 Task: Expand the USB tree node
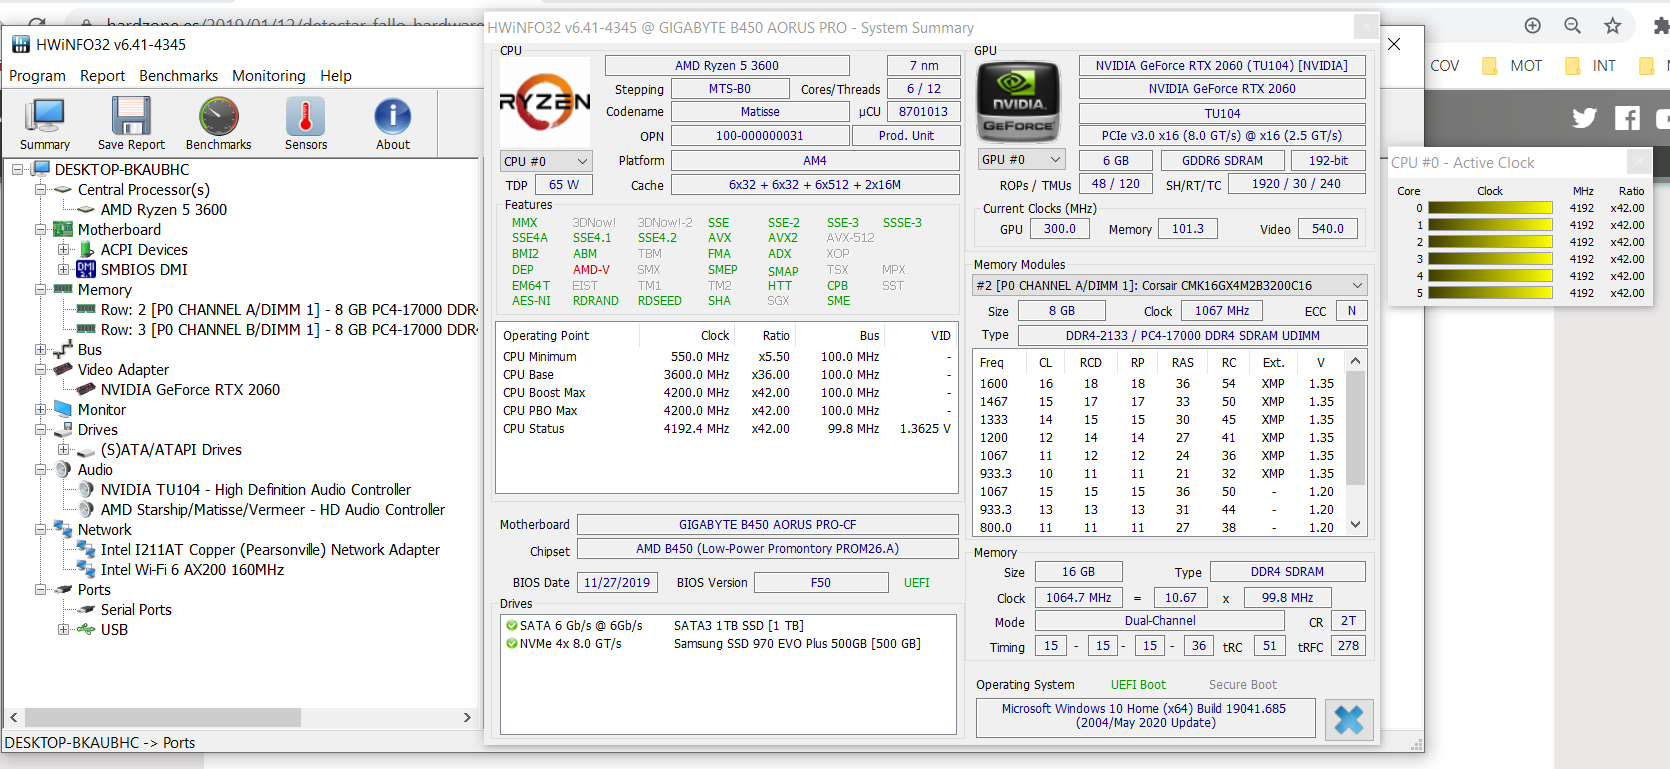coord(63,630)
